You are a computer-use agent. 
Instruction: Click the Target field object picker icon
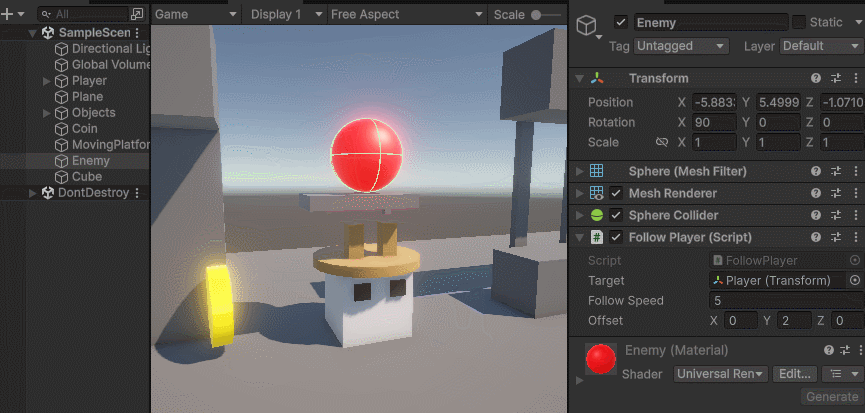[x=855, y=281]
